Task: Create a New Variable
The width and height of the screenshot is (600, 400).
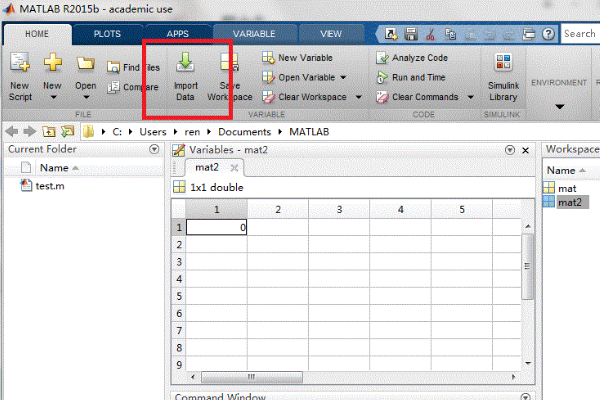Action: tap(297, 58)
